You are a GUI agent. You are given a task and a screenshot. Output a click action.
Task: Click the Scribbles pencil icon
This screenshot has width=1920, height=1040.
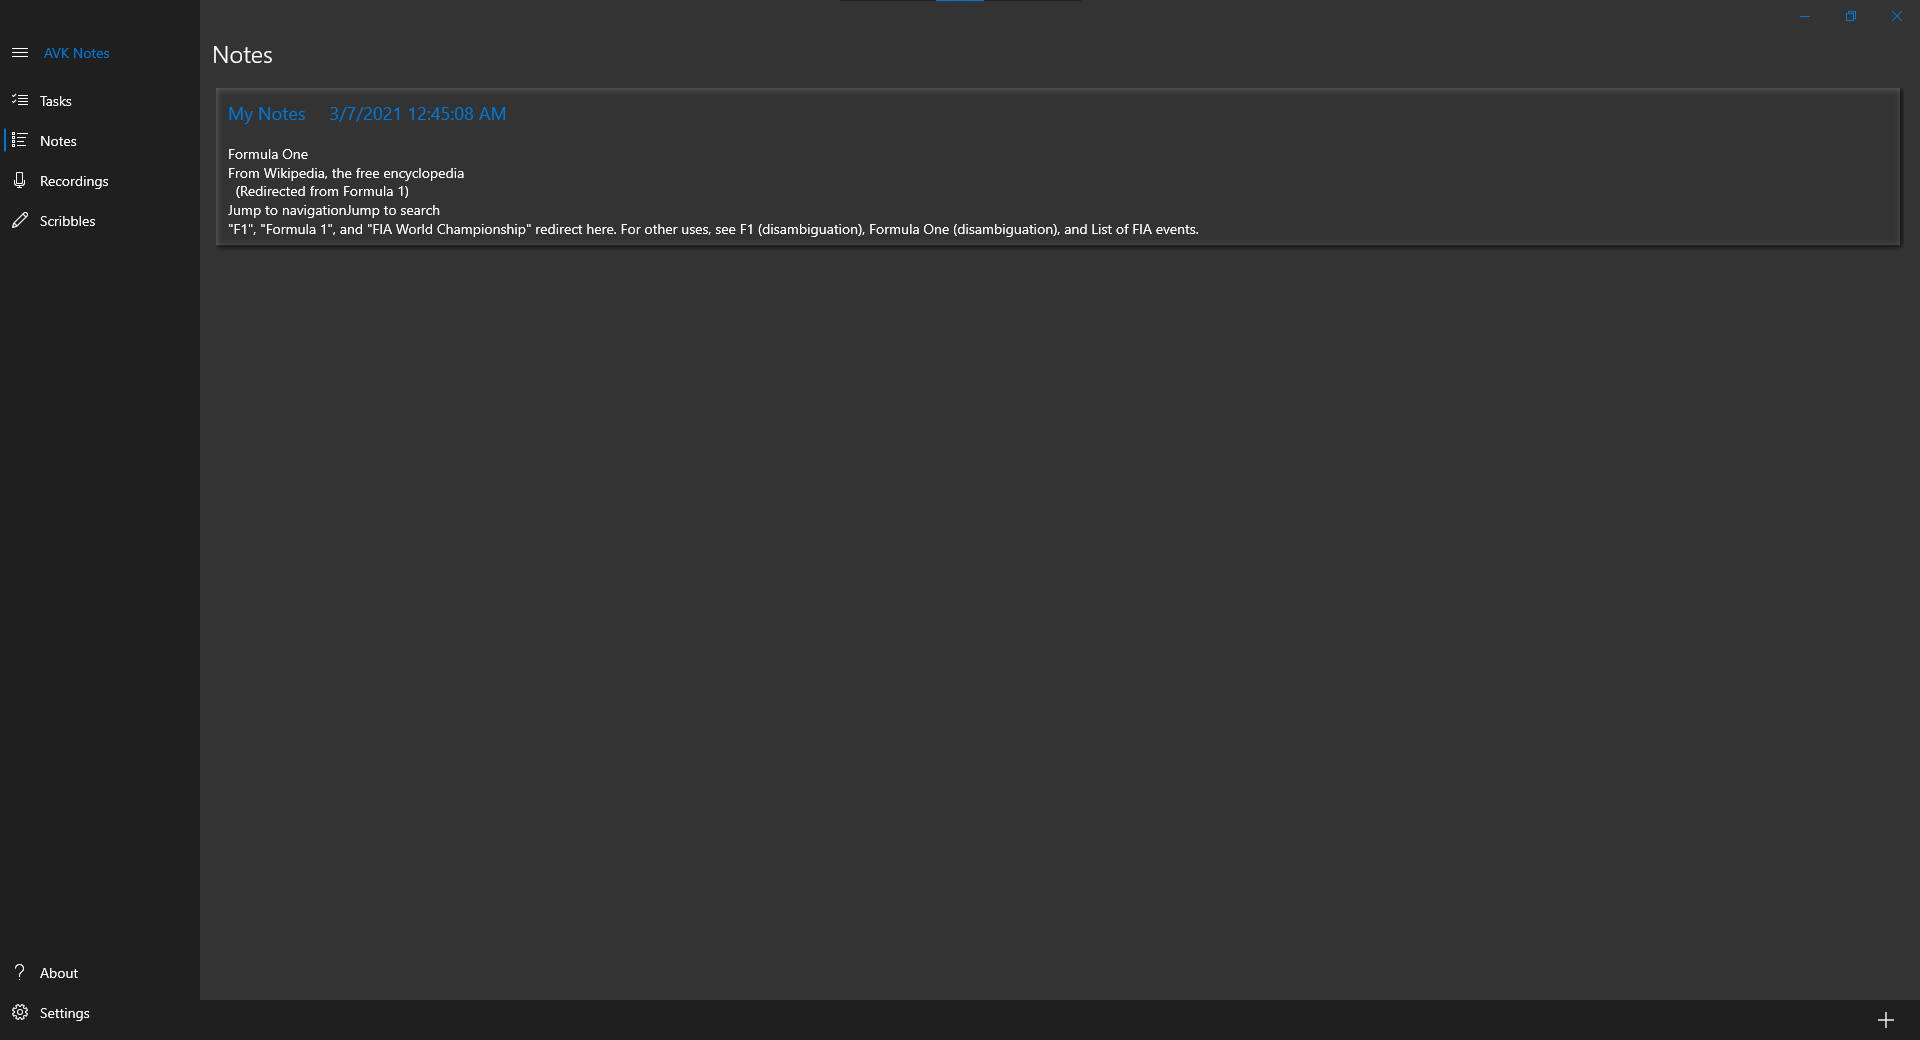coord(20,220)
